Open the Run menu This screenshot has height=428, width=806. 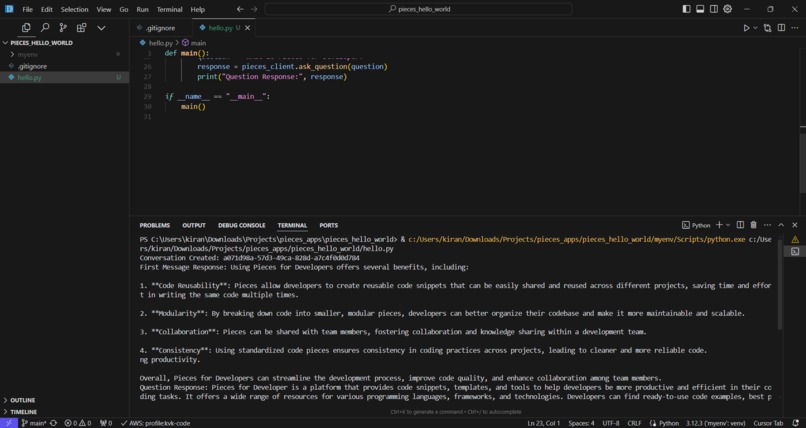coord(142,9)
